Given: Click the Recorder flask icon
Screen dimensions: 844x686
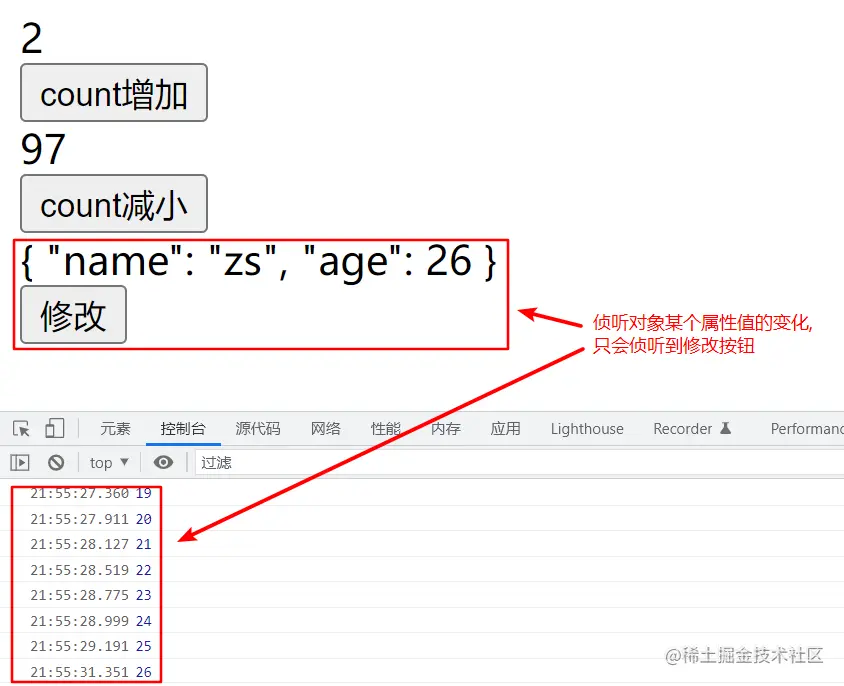Looking at the screenshot, I should pos(726,428).
